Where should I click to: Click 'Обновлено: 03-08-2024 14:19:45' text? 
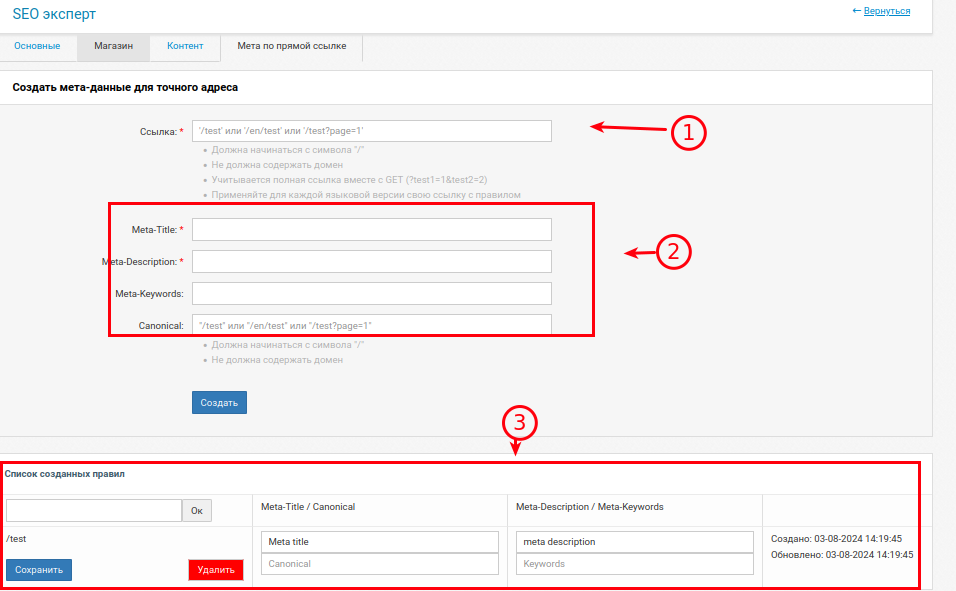point(842,555)
